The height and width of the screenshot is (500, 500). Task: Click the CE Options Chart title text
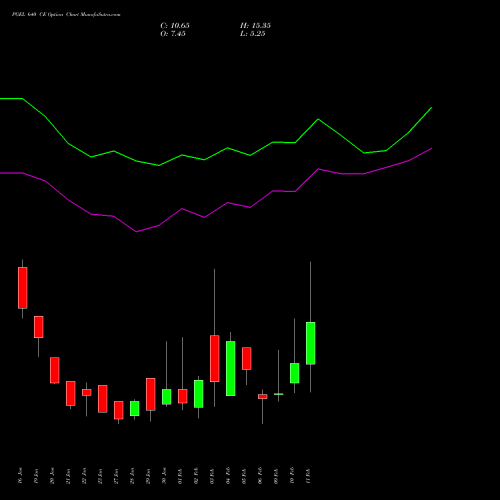(x=66, y=15)
